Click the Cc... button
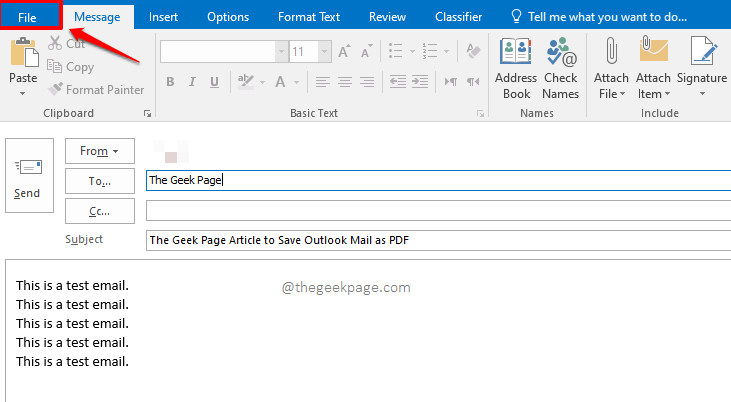Screen dimensions: 731x402 tap(99, 211)
